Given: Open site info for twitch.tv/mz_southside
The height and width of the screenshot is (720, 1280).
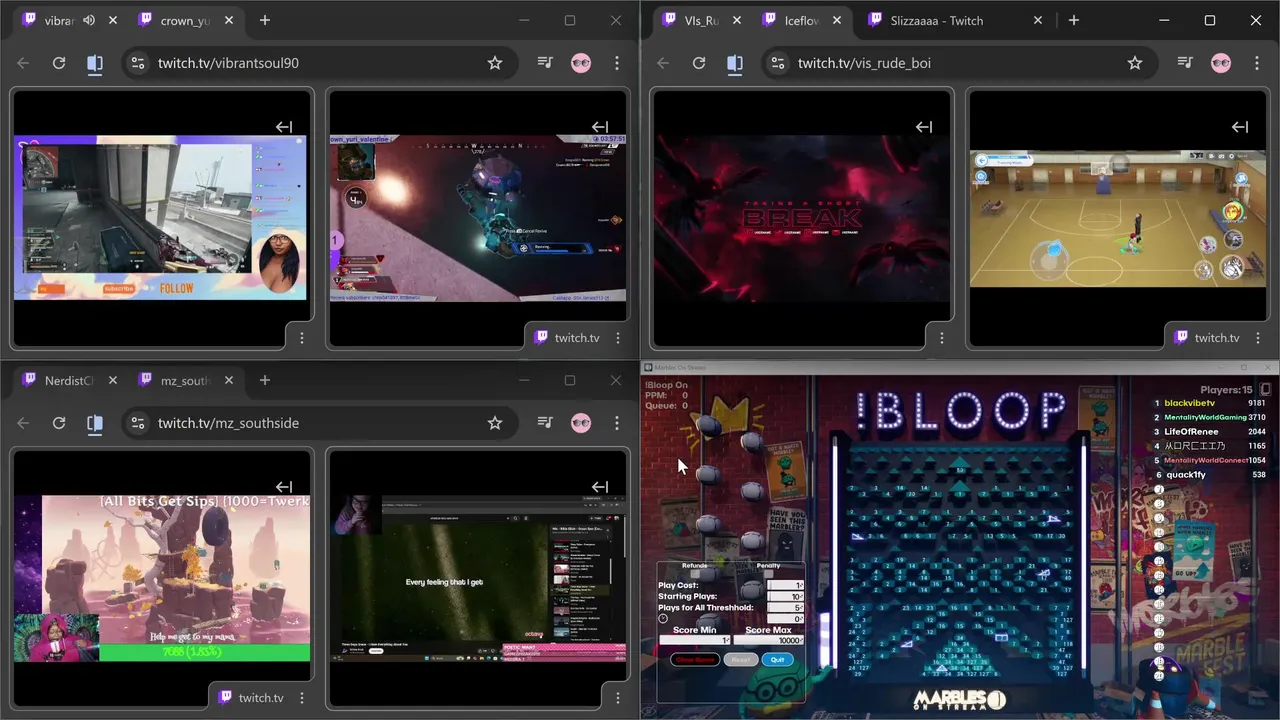Looking at the screenshot, I should (138, 423).
